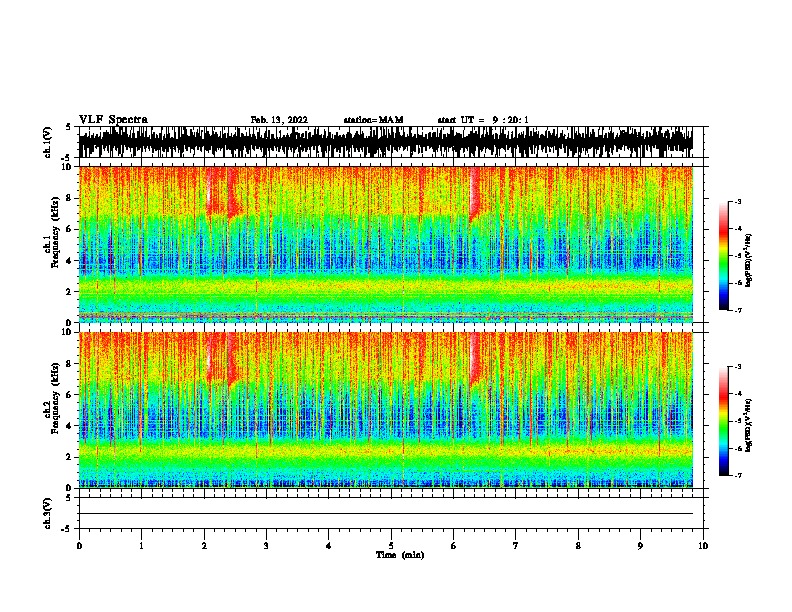Click the "2" kHz tick of ch.1 spectrogram

(x=70, y=291)
